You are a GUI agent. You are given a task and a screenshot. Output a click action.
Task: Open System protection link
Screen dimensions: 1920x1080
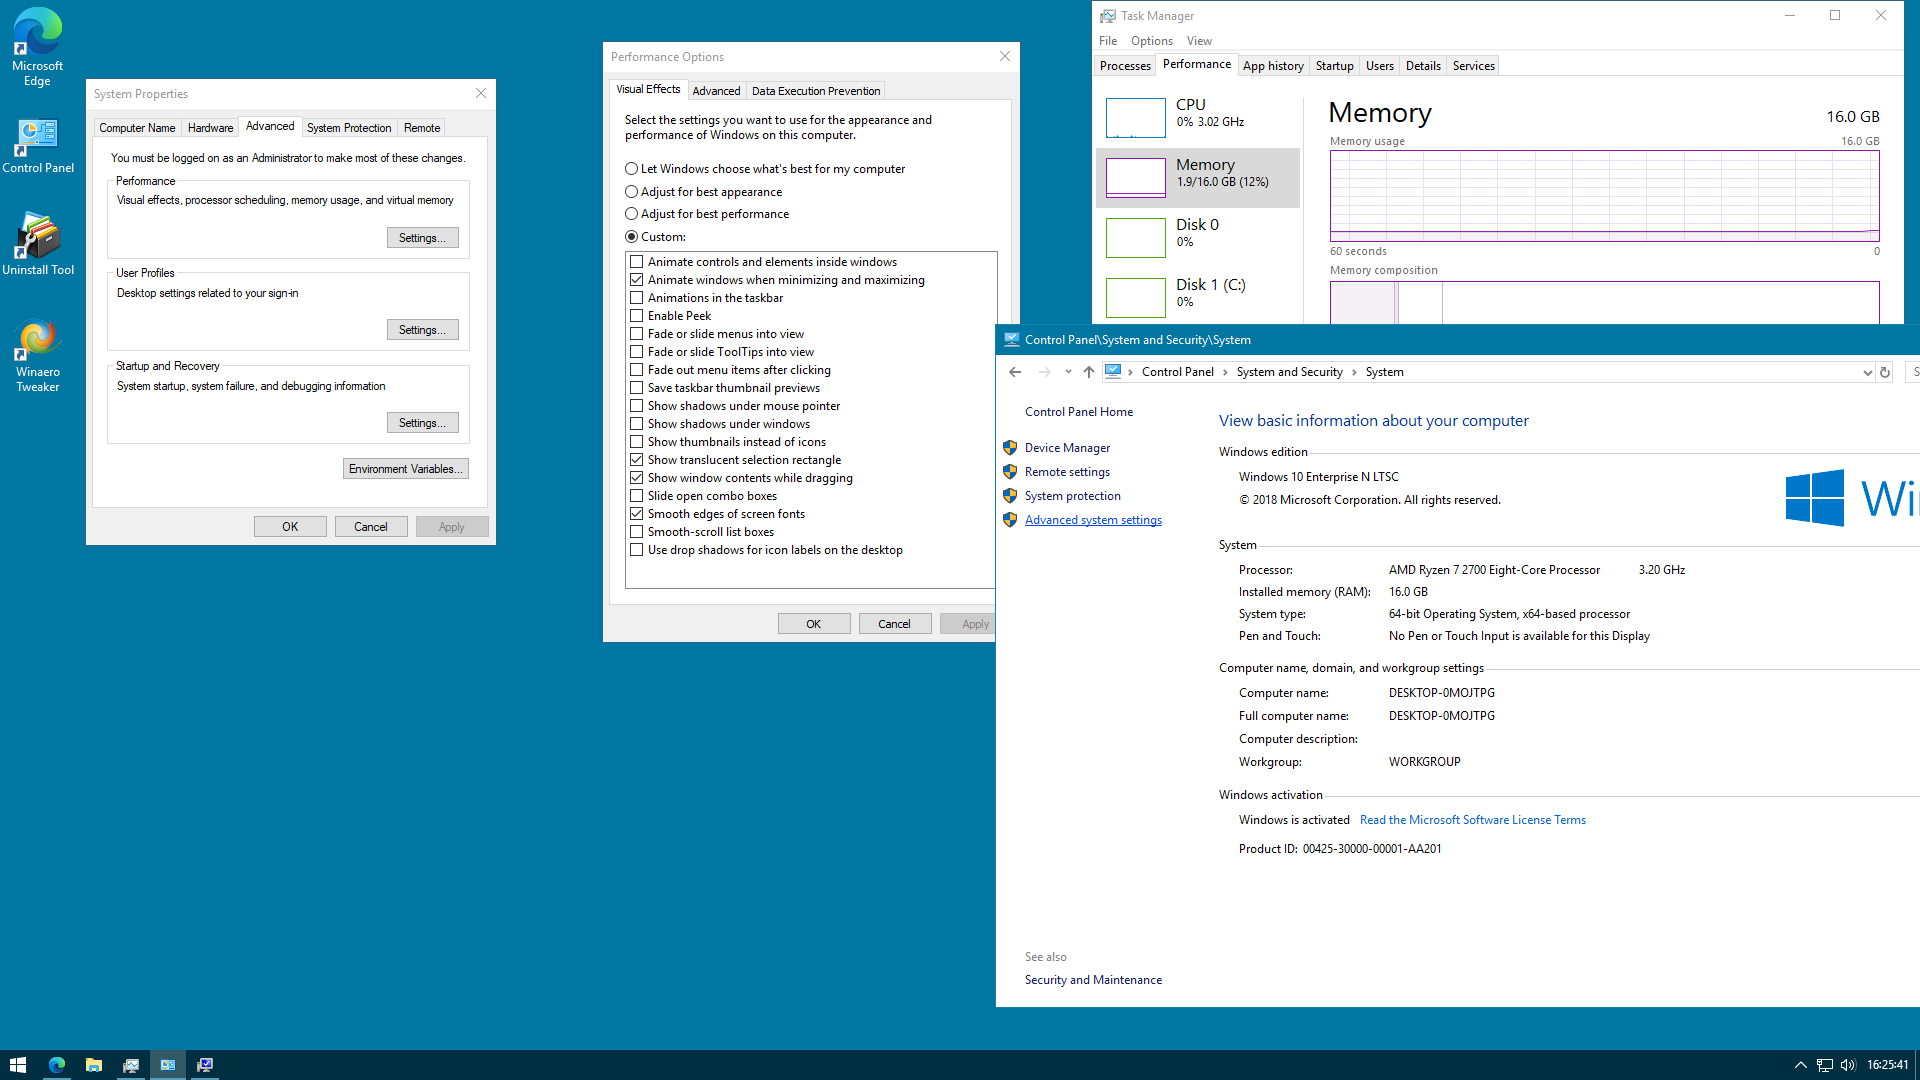[x=1072, y=496]
